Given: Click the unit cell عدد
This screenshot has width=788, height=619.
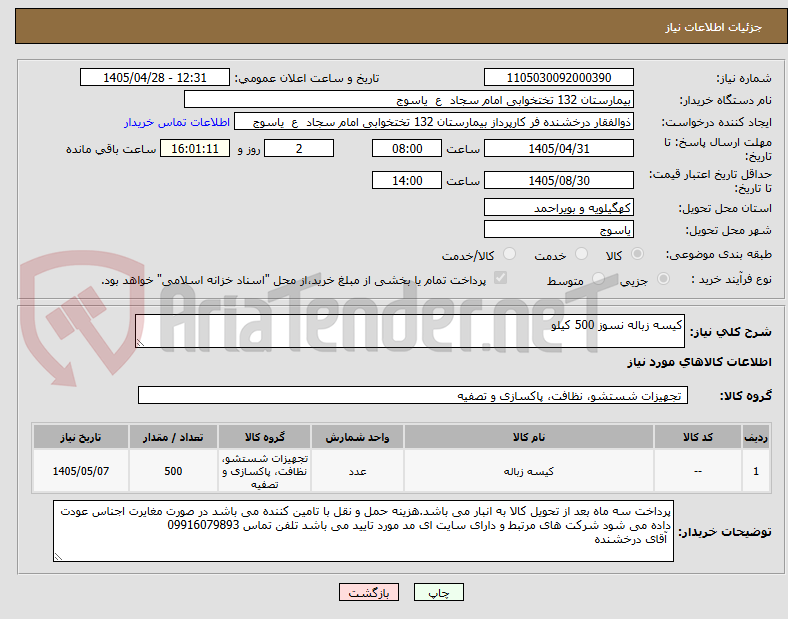Looking at the screenshot, I should click(x=357, y=471).
